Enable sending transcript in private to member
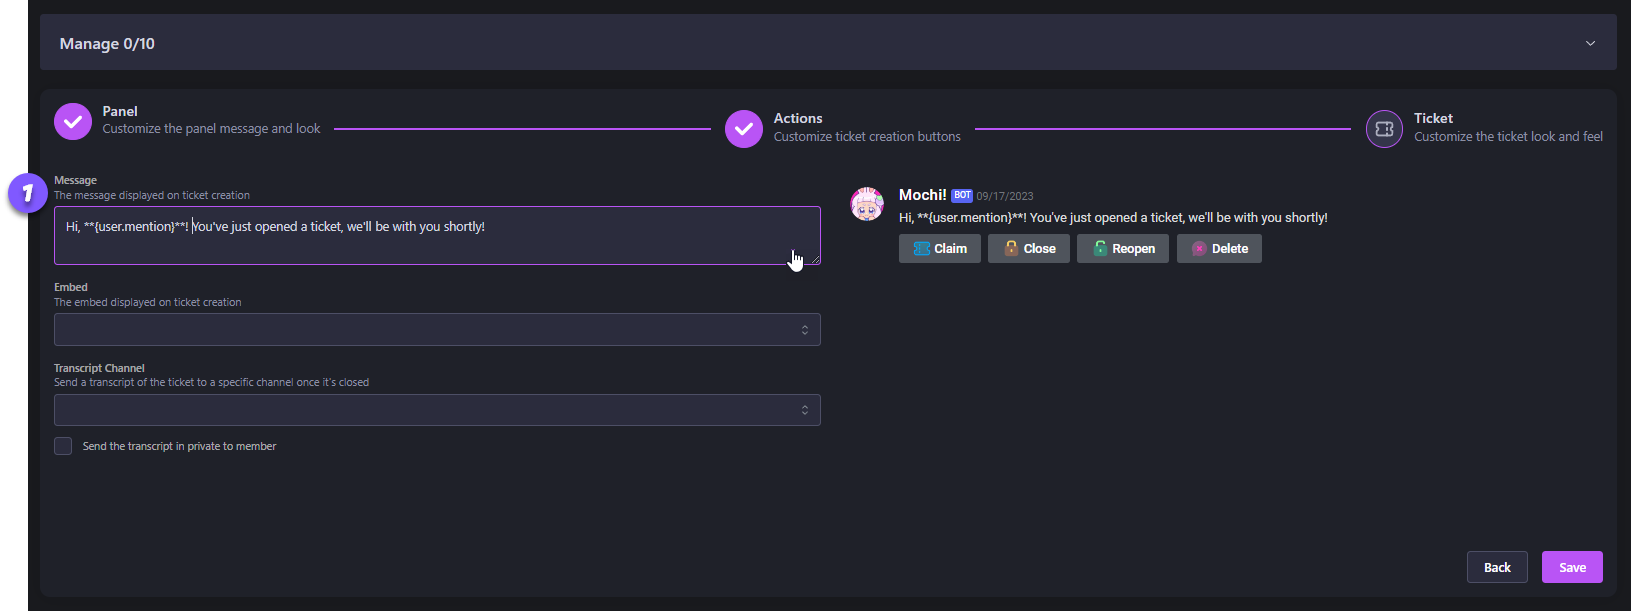Viewport: 1631px width, 611px height. point(63,446)
